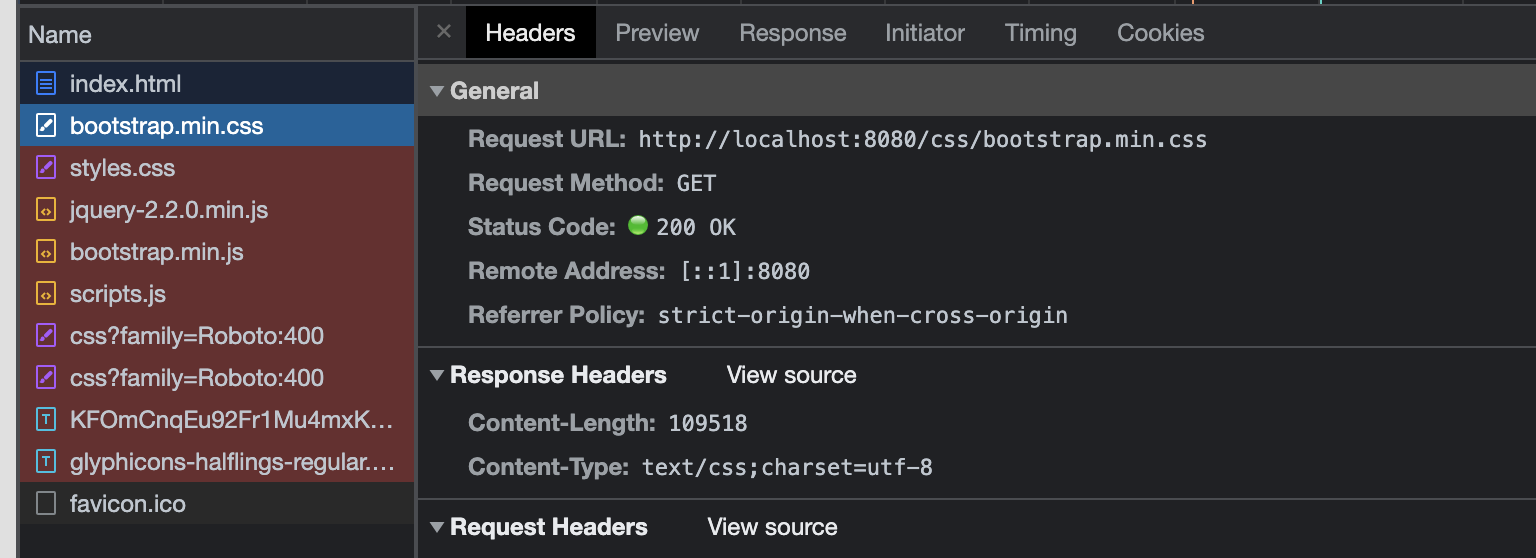Image resolution: width=1536 pixels, height=558 pixels.
Task: Switch to the Preview tab
Action: (657, 33)
